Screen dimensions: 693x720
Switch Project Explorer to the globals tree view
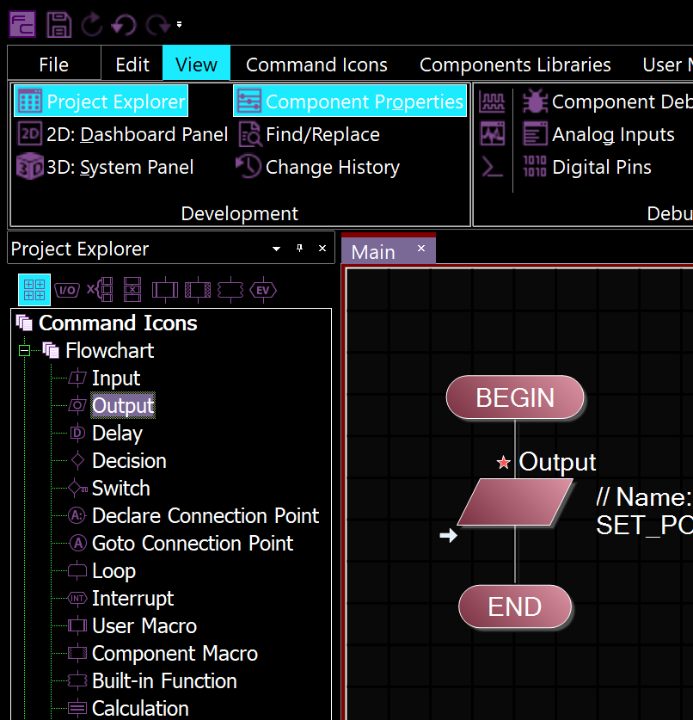100,289
